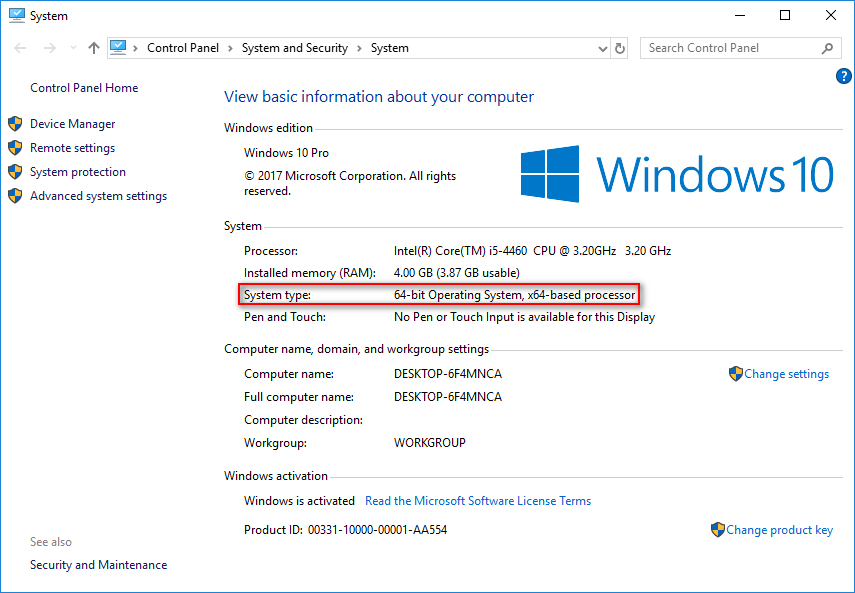855x593 pixels.
Task: Select the 2017 Microsoft Corporation copyright text
Action: click(350, 184)
